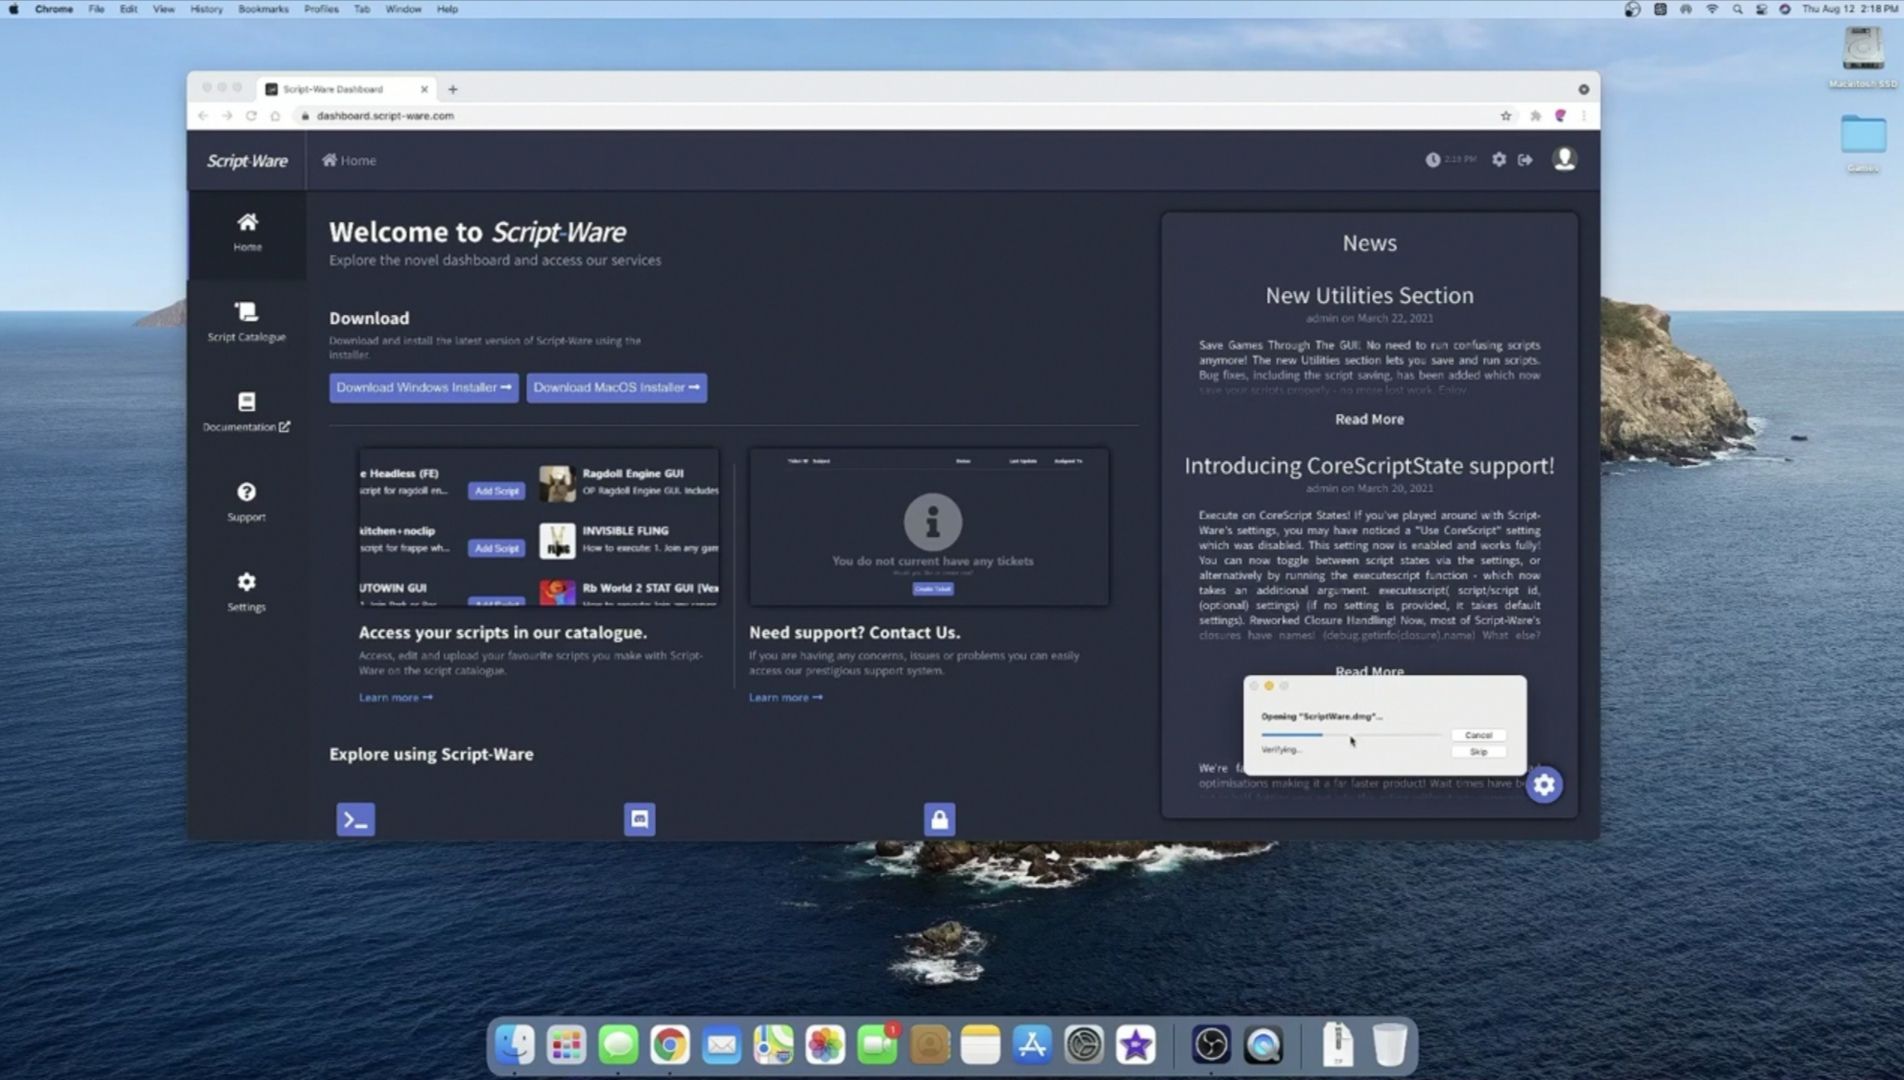Bookmark this page with star icon
The width and height of the screenshot is (1904, 1080).
pyautogui.click(x=1506, y=116)
